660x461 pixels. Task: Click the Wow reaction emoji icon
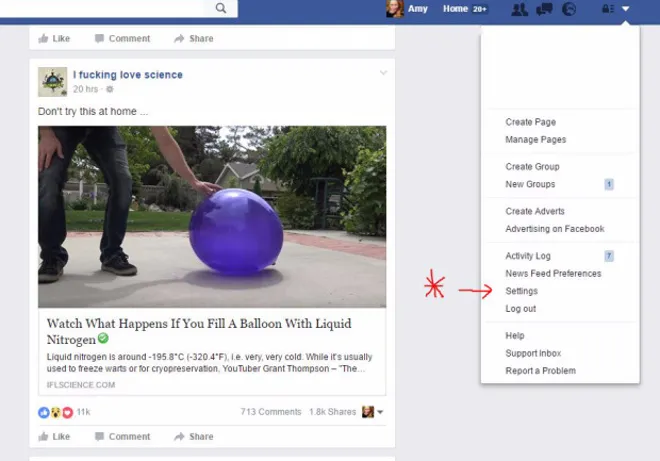56,413
